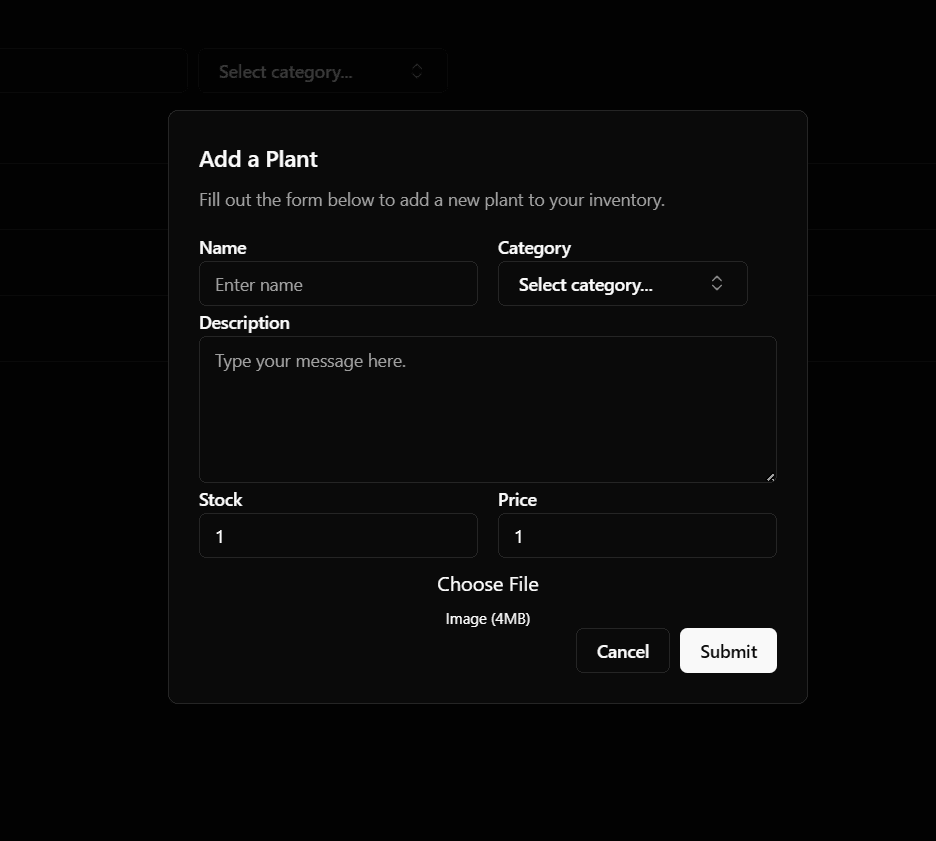Click the Description field label

[x=244, y=323]
